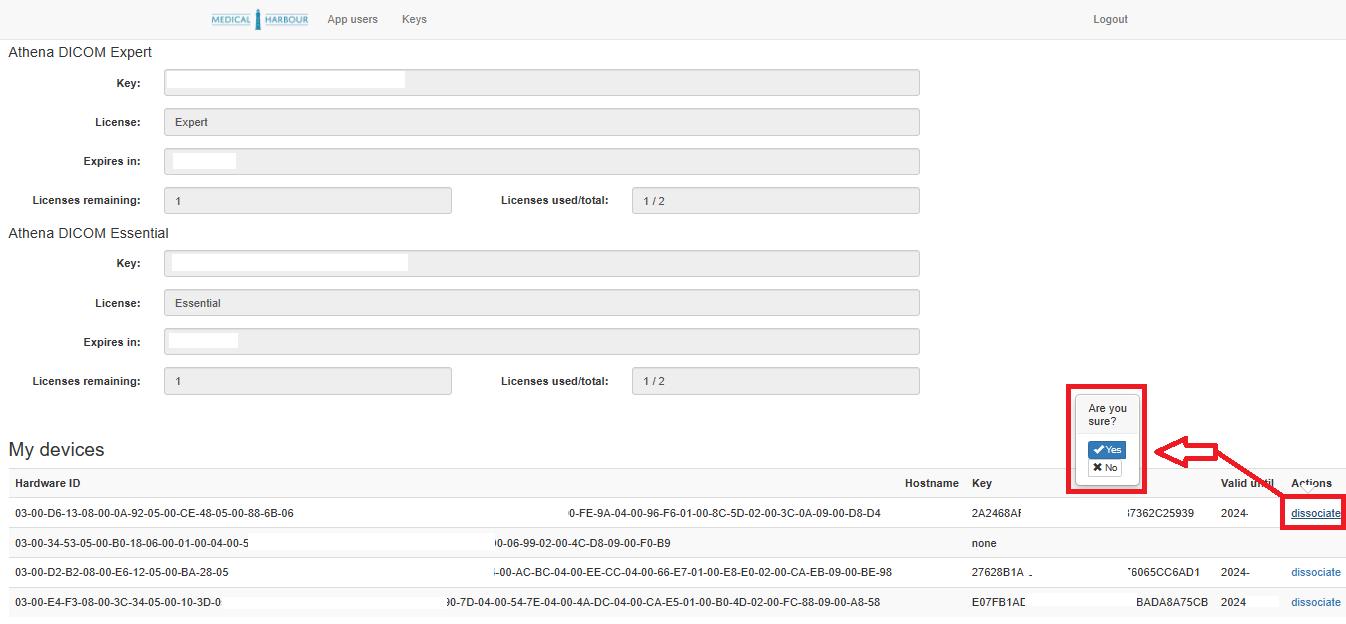The height and width of the screenshot is (624, 1346).
Task: Click the Hardware ID column header
Action: pyautogui.click(x=48, y=483)
